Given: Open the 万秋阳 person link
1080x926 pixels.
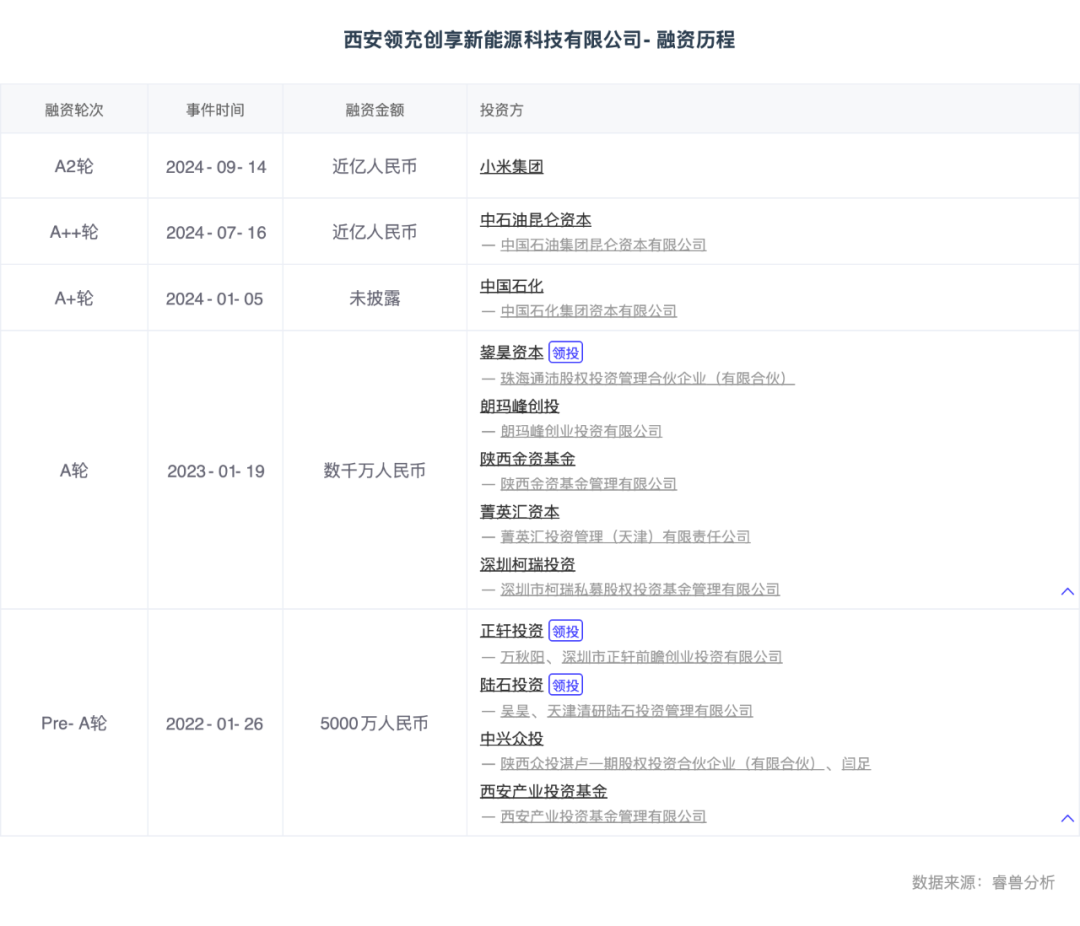Looking at the screenshot, I should tap(522, 657).
